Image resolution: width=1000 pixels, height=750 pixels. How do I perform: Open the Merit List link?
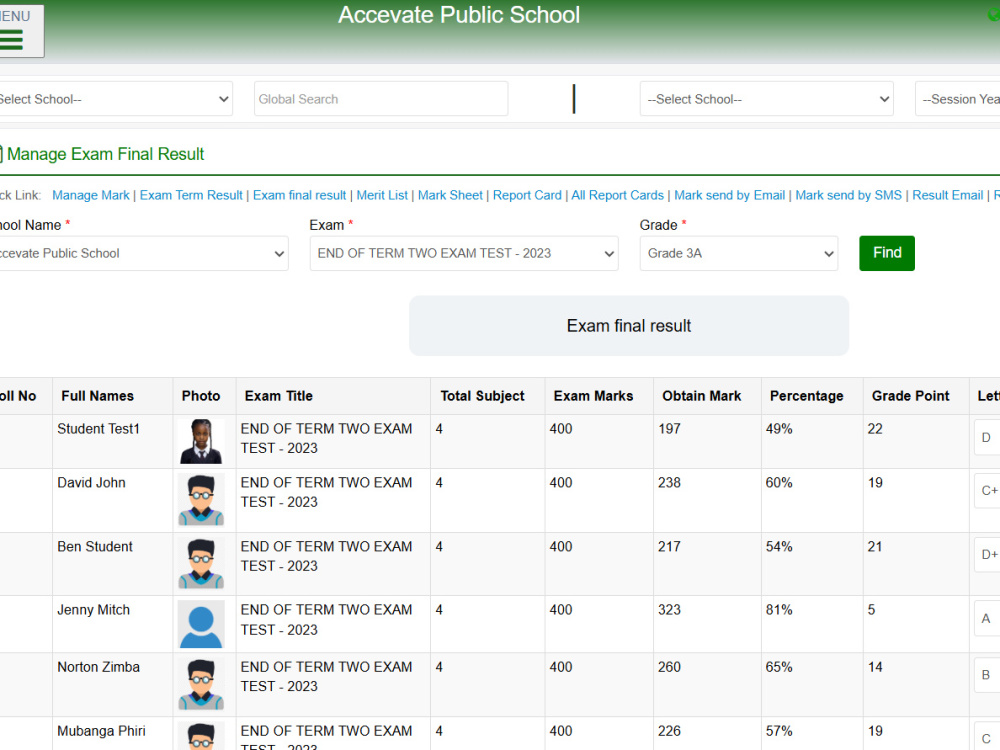click(382, 195)
